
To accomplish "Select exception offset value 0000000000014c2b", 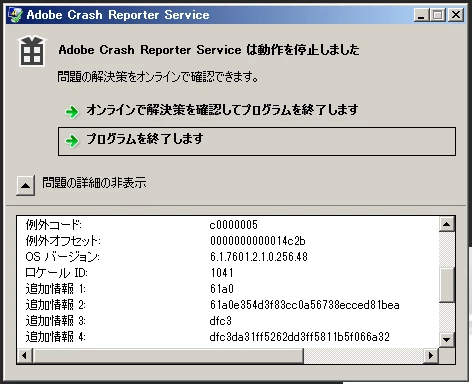I will (258, 241).
